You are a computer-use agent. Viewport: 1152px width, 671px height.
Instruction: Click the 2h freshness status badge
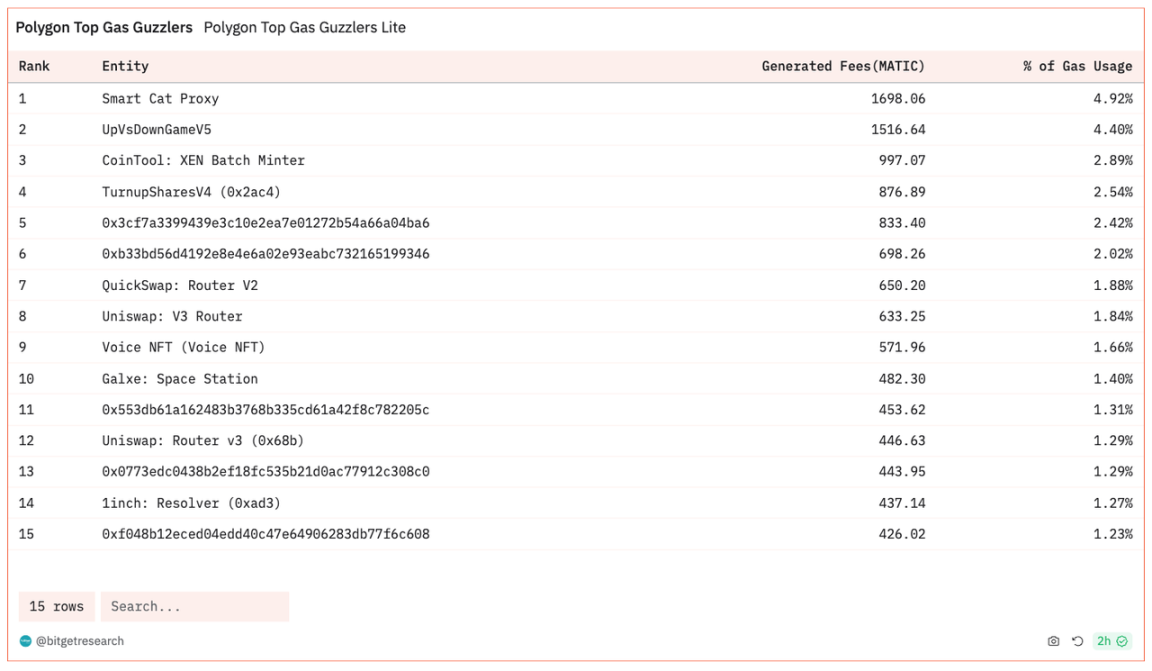tap(1112, 641)
